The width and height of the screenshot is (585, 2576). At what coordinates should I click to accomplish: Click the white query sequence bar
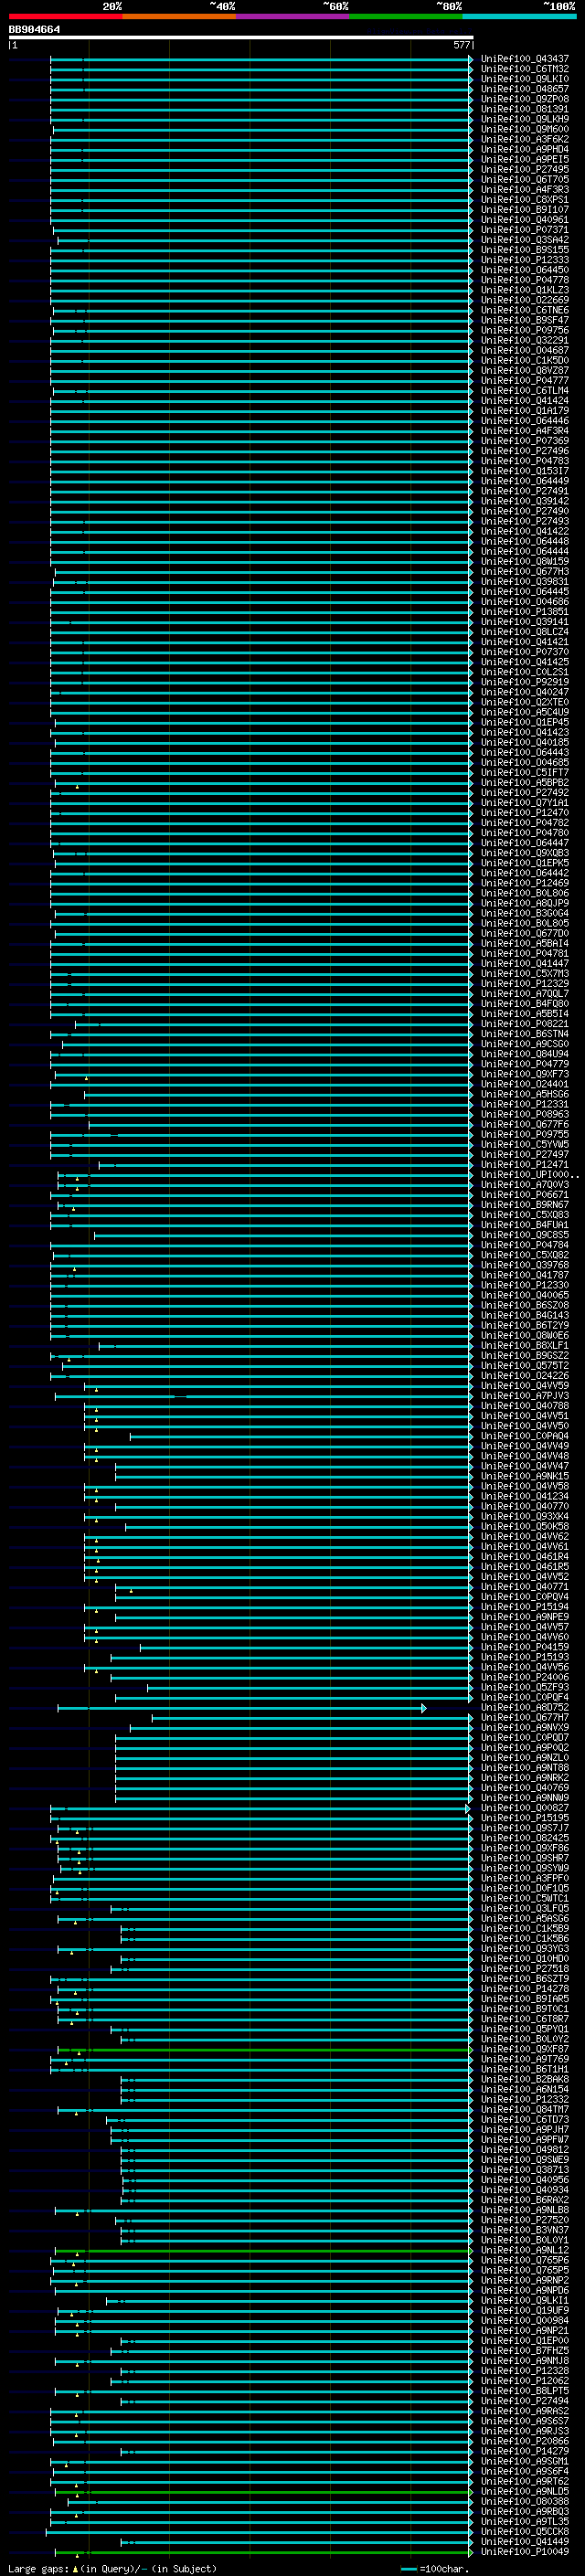point(241,38)
